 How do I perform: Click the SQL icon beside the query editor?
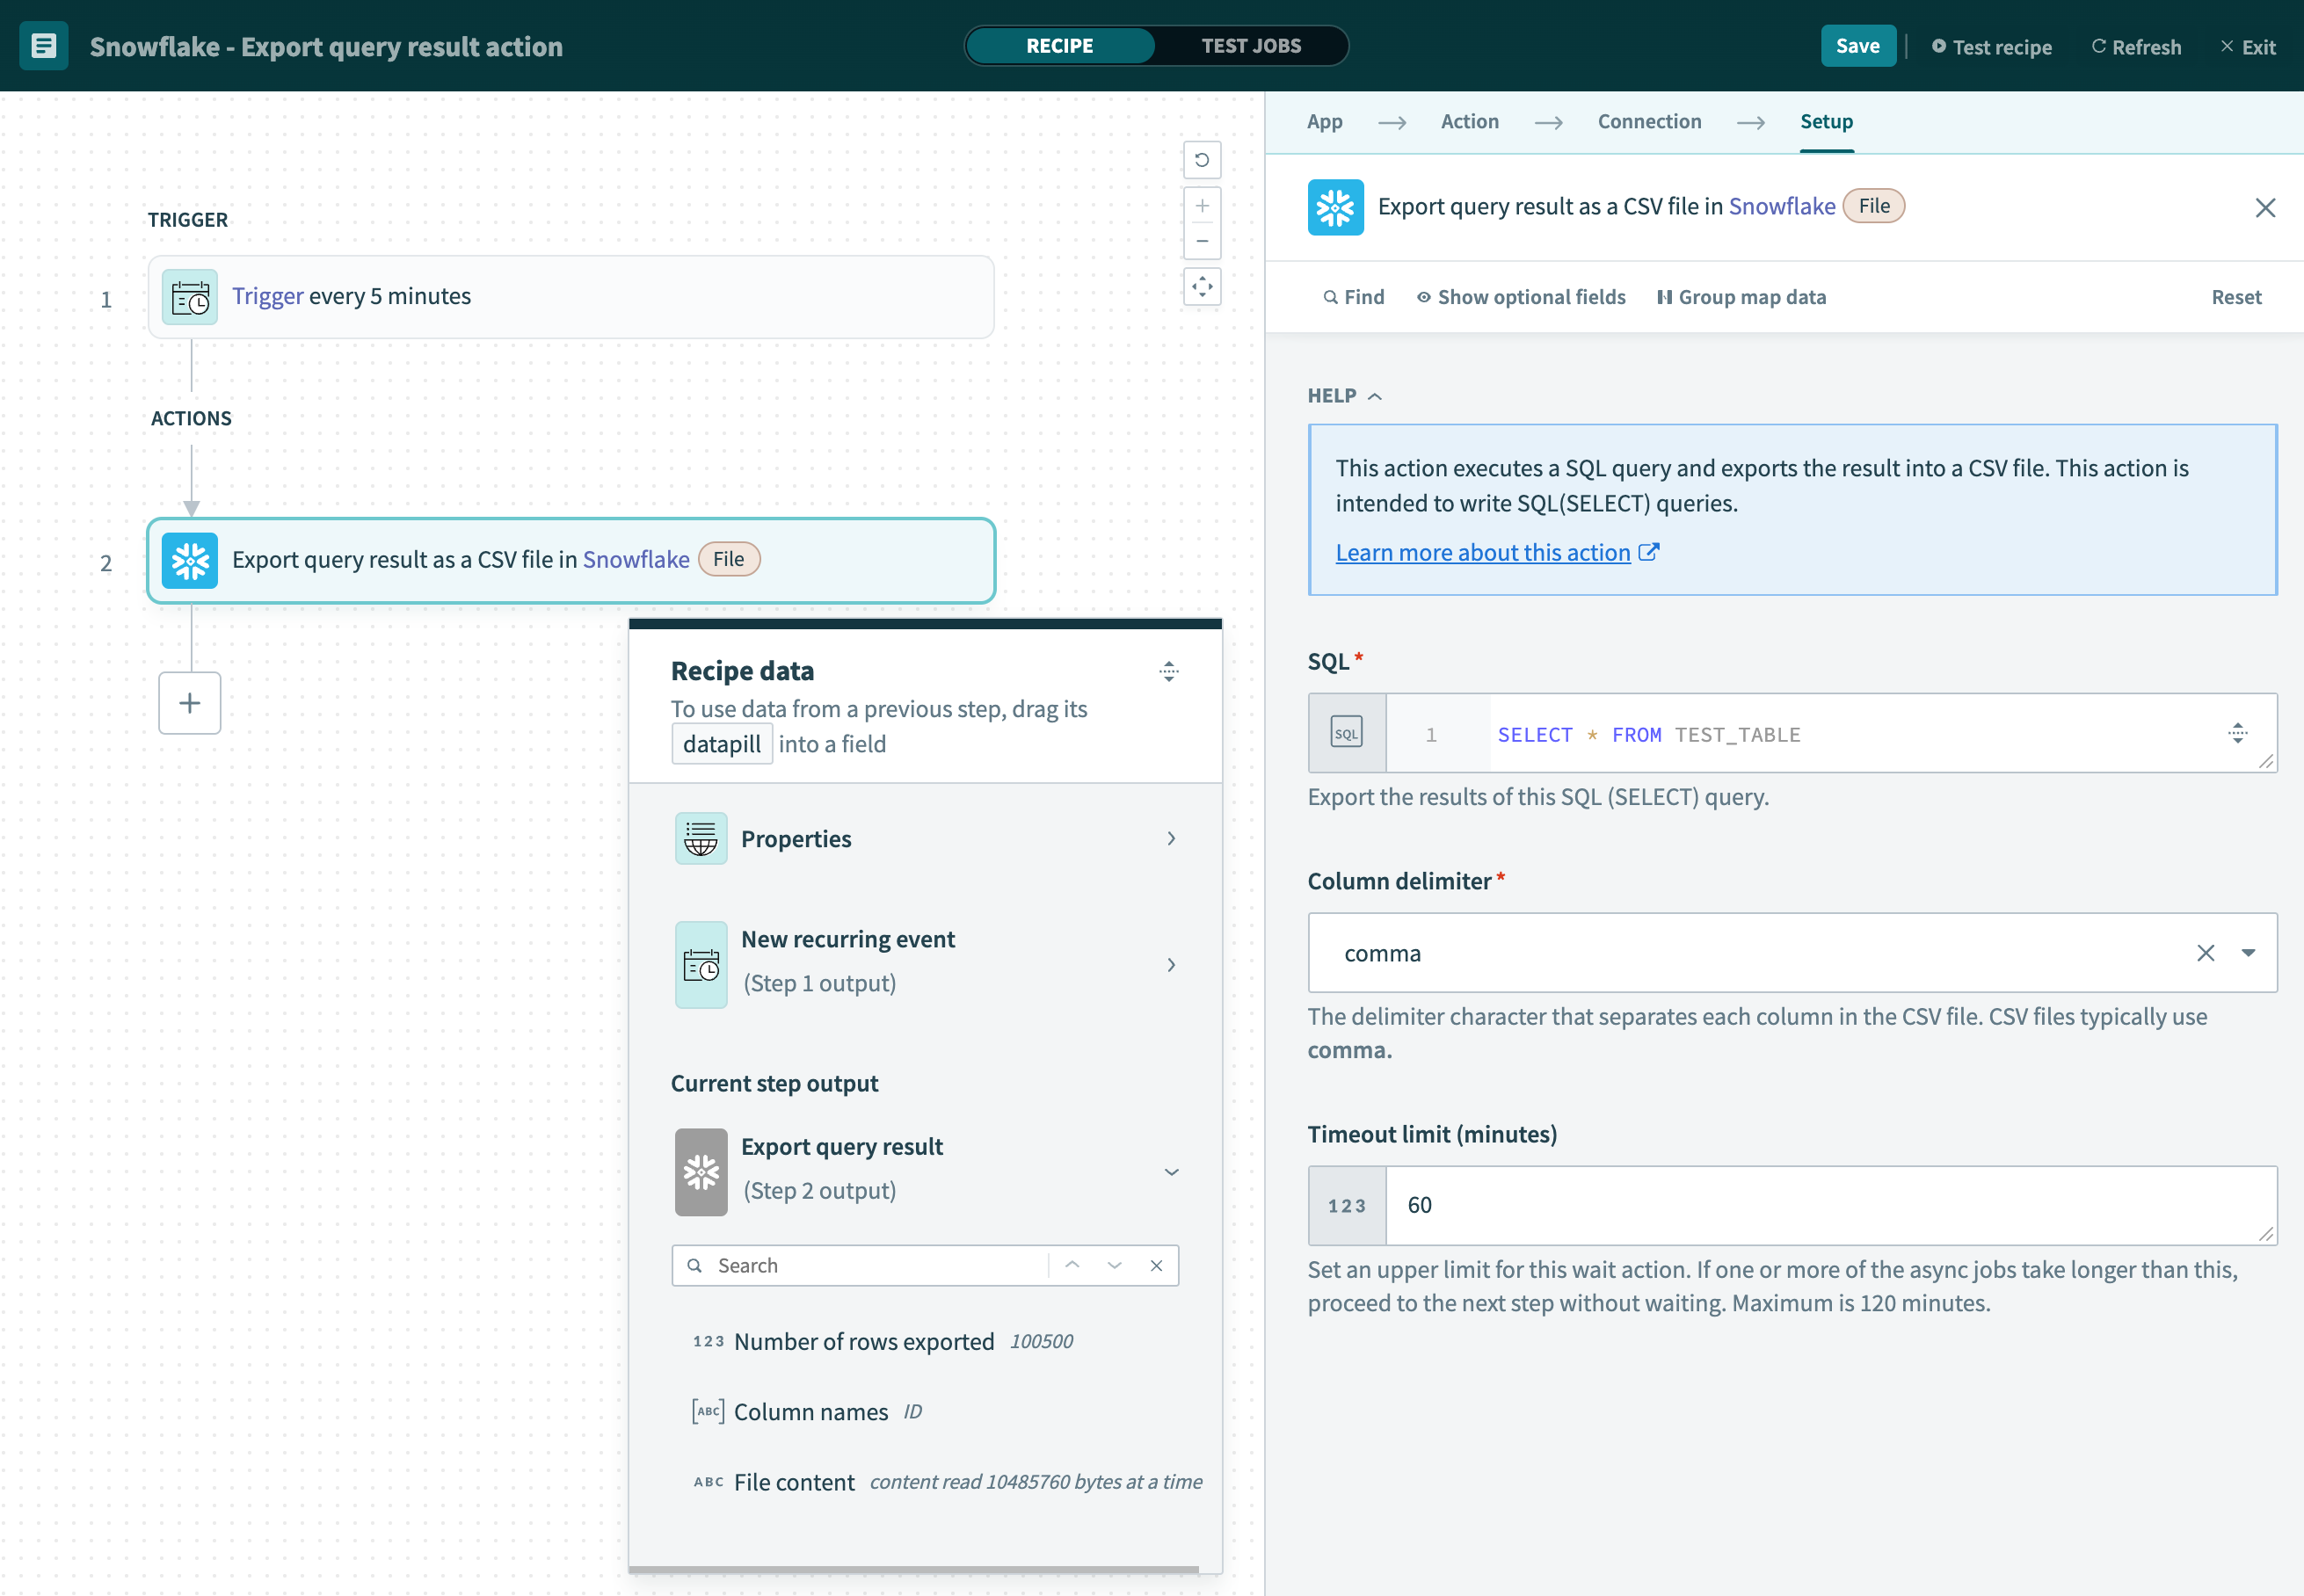(x=1346, y=732)
